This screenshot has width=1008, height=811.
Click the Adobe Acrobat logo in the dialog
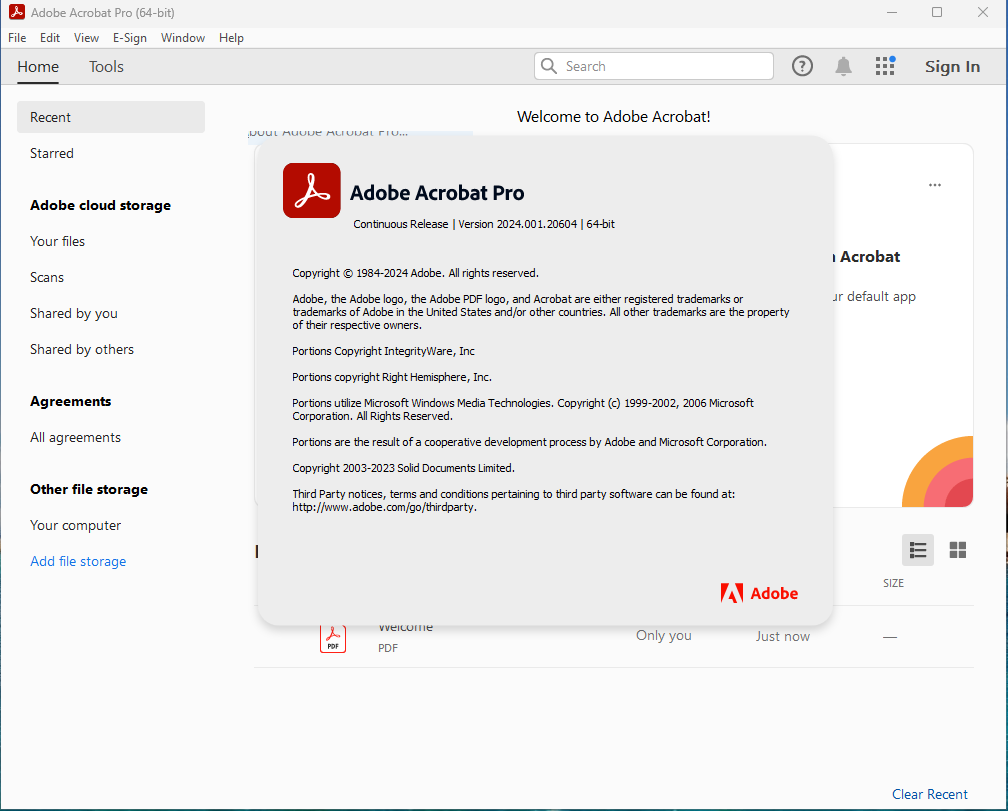tap(311, 190)
